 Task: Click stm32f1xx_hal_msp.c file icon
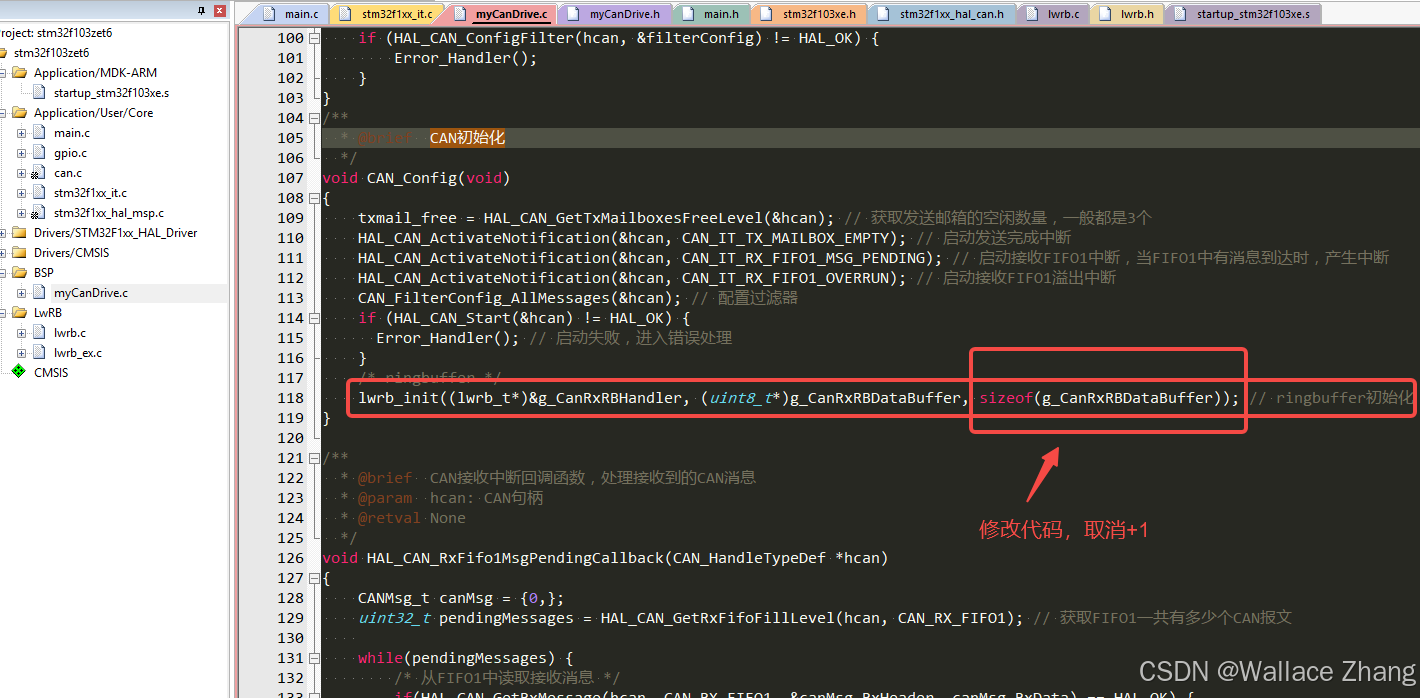click(x=38, y=213)
